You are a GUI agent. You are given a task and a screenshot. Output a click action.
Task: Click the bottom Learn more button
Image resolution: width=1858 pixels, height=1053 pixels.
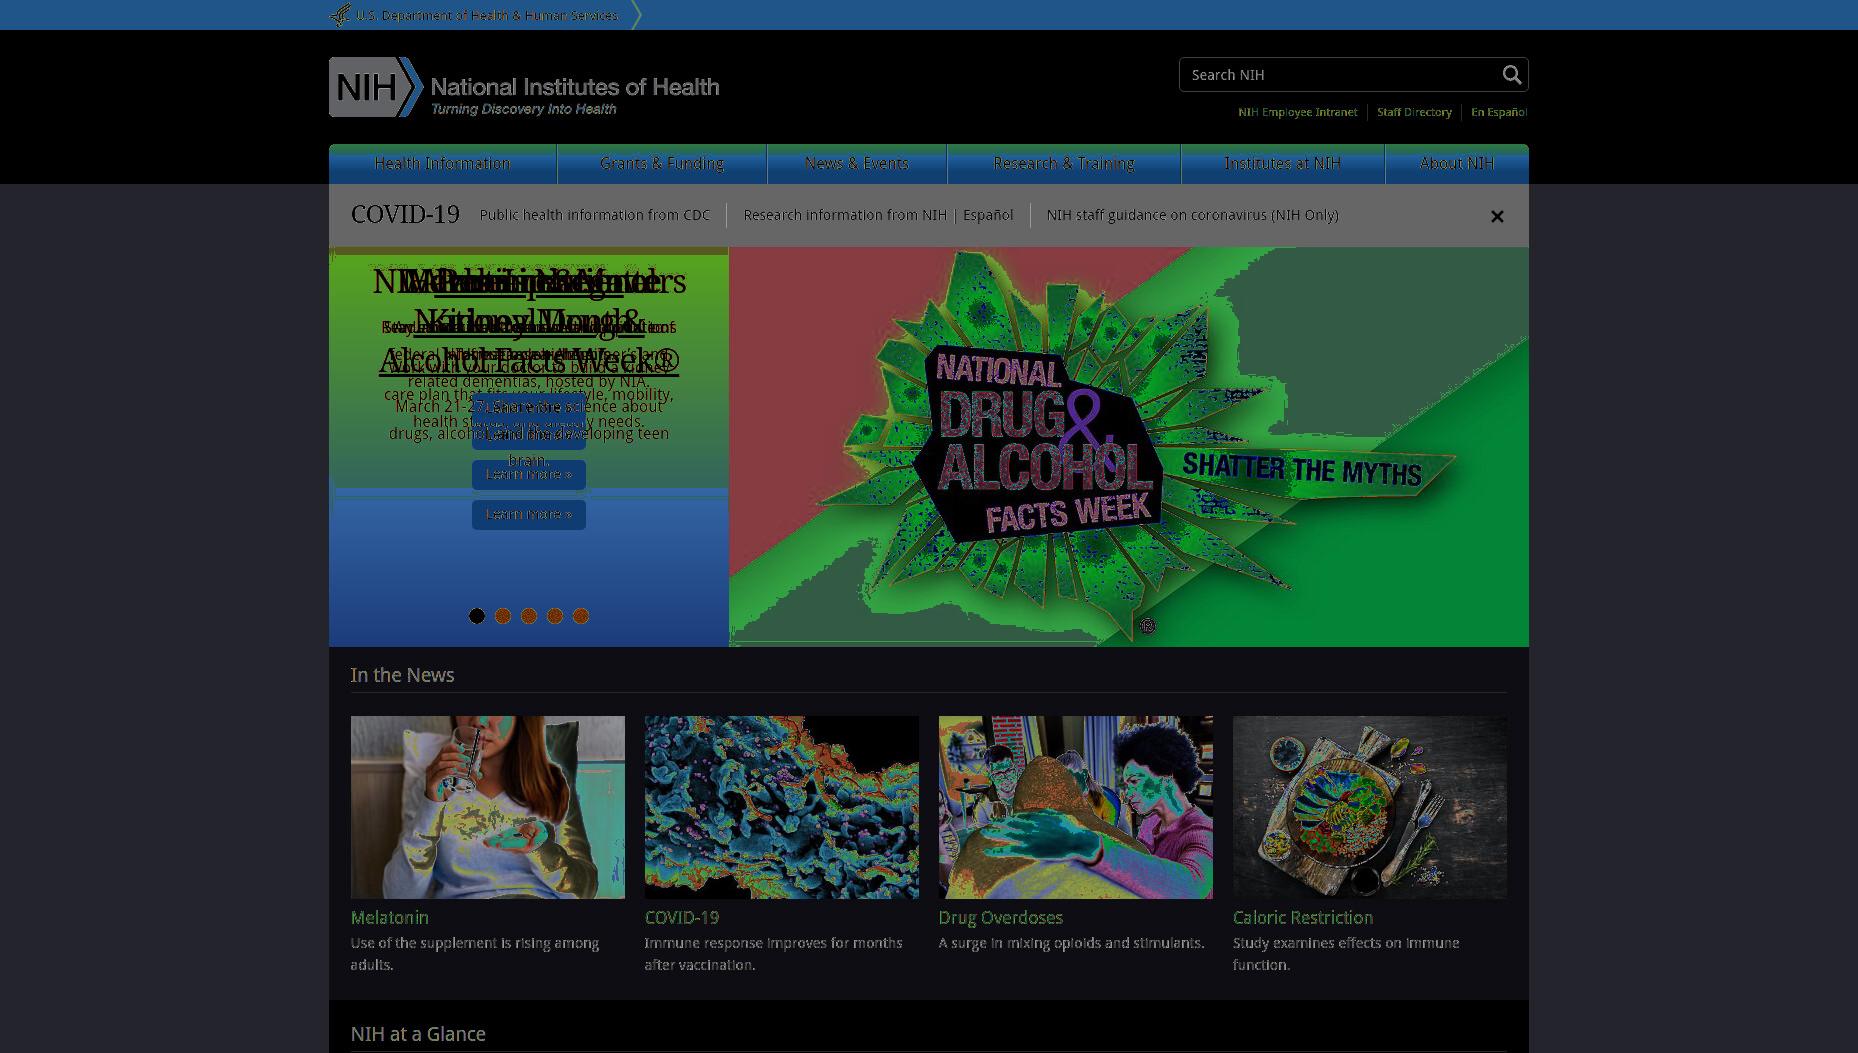click(x=529, y=515)
